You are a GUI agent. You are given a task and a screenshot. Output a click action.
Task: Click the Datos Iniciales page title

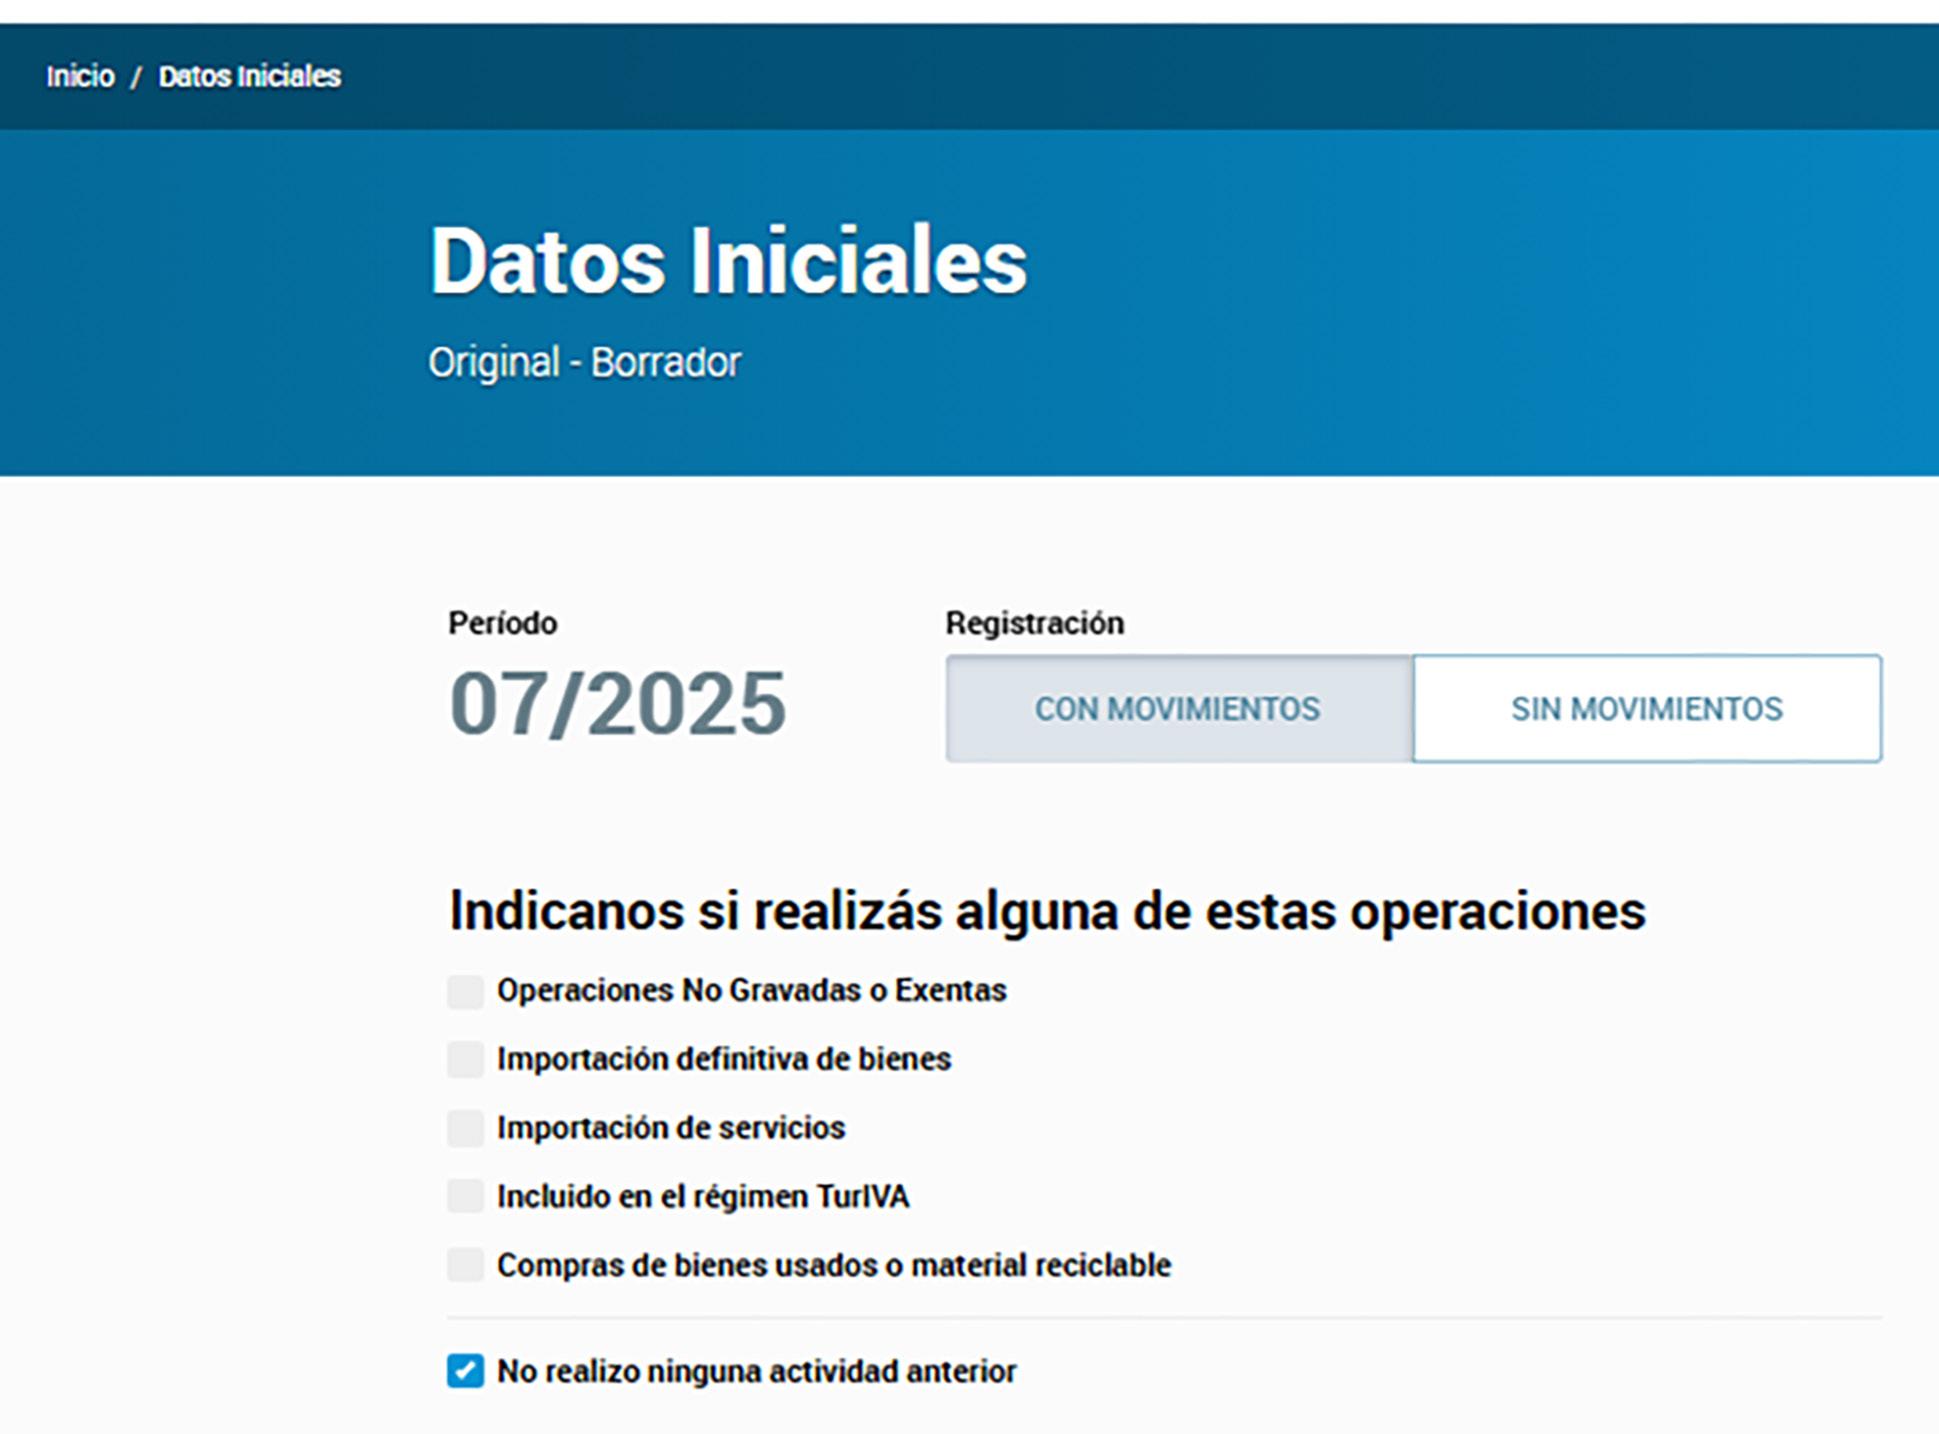pos(727,261)
